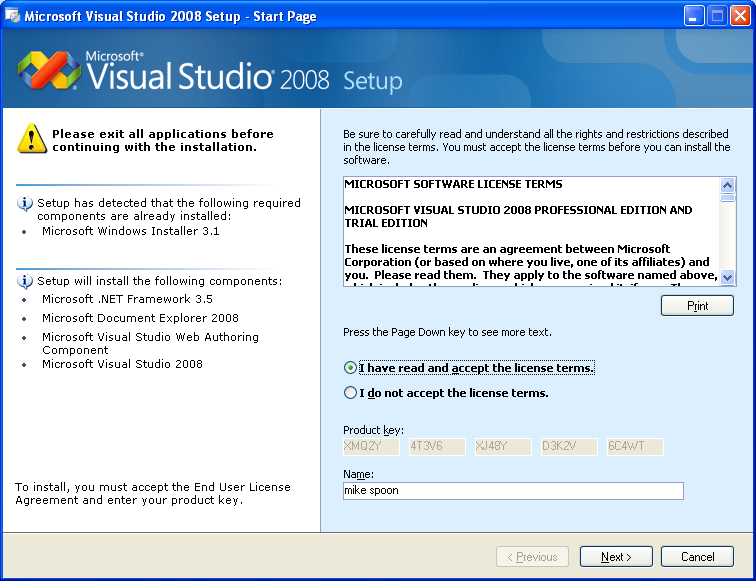Image resolution: width=756 pixels, height=581 pixels.
Task: Click the info icon beside 'Setup will install'
Action: click(25, 281)
